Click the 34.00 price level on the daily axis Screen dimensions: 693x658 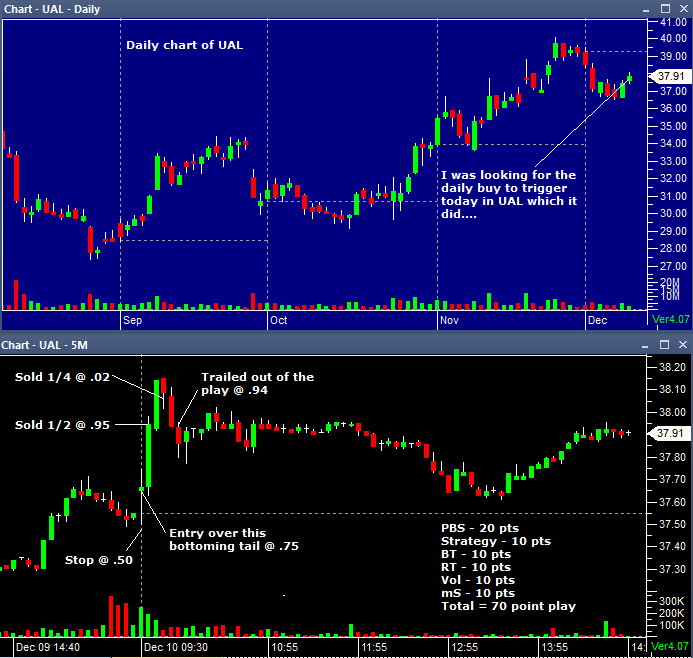[673, 143]
